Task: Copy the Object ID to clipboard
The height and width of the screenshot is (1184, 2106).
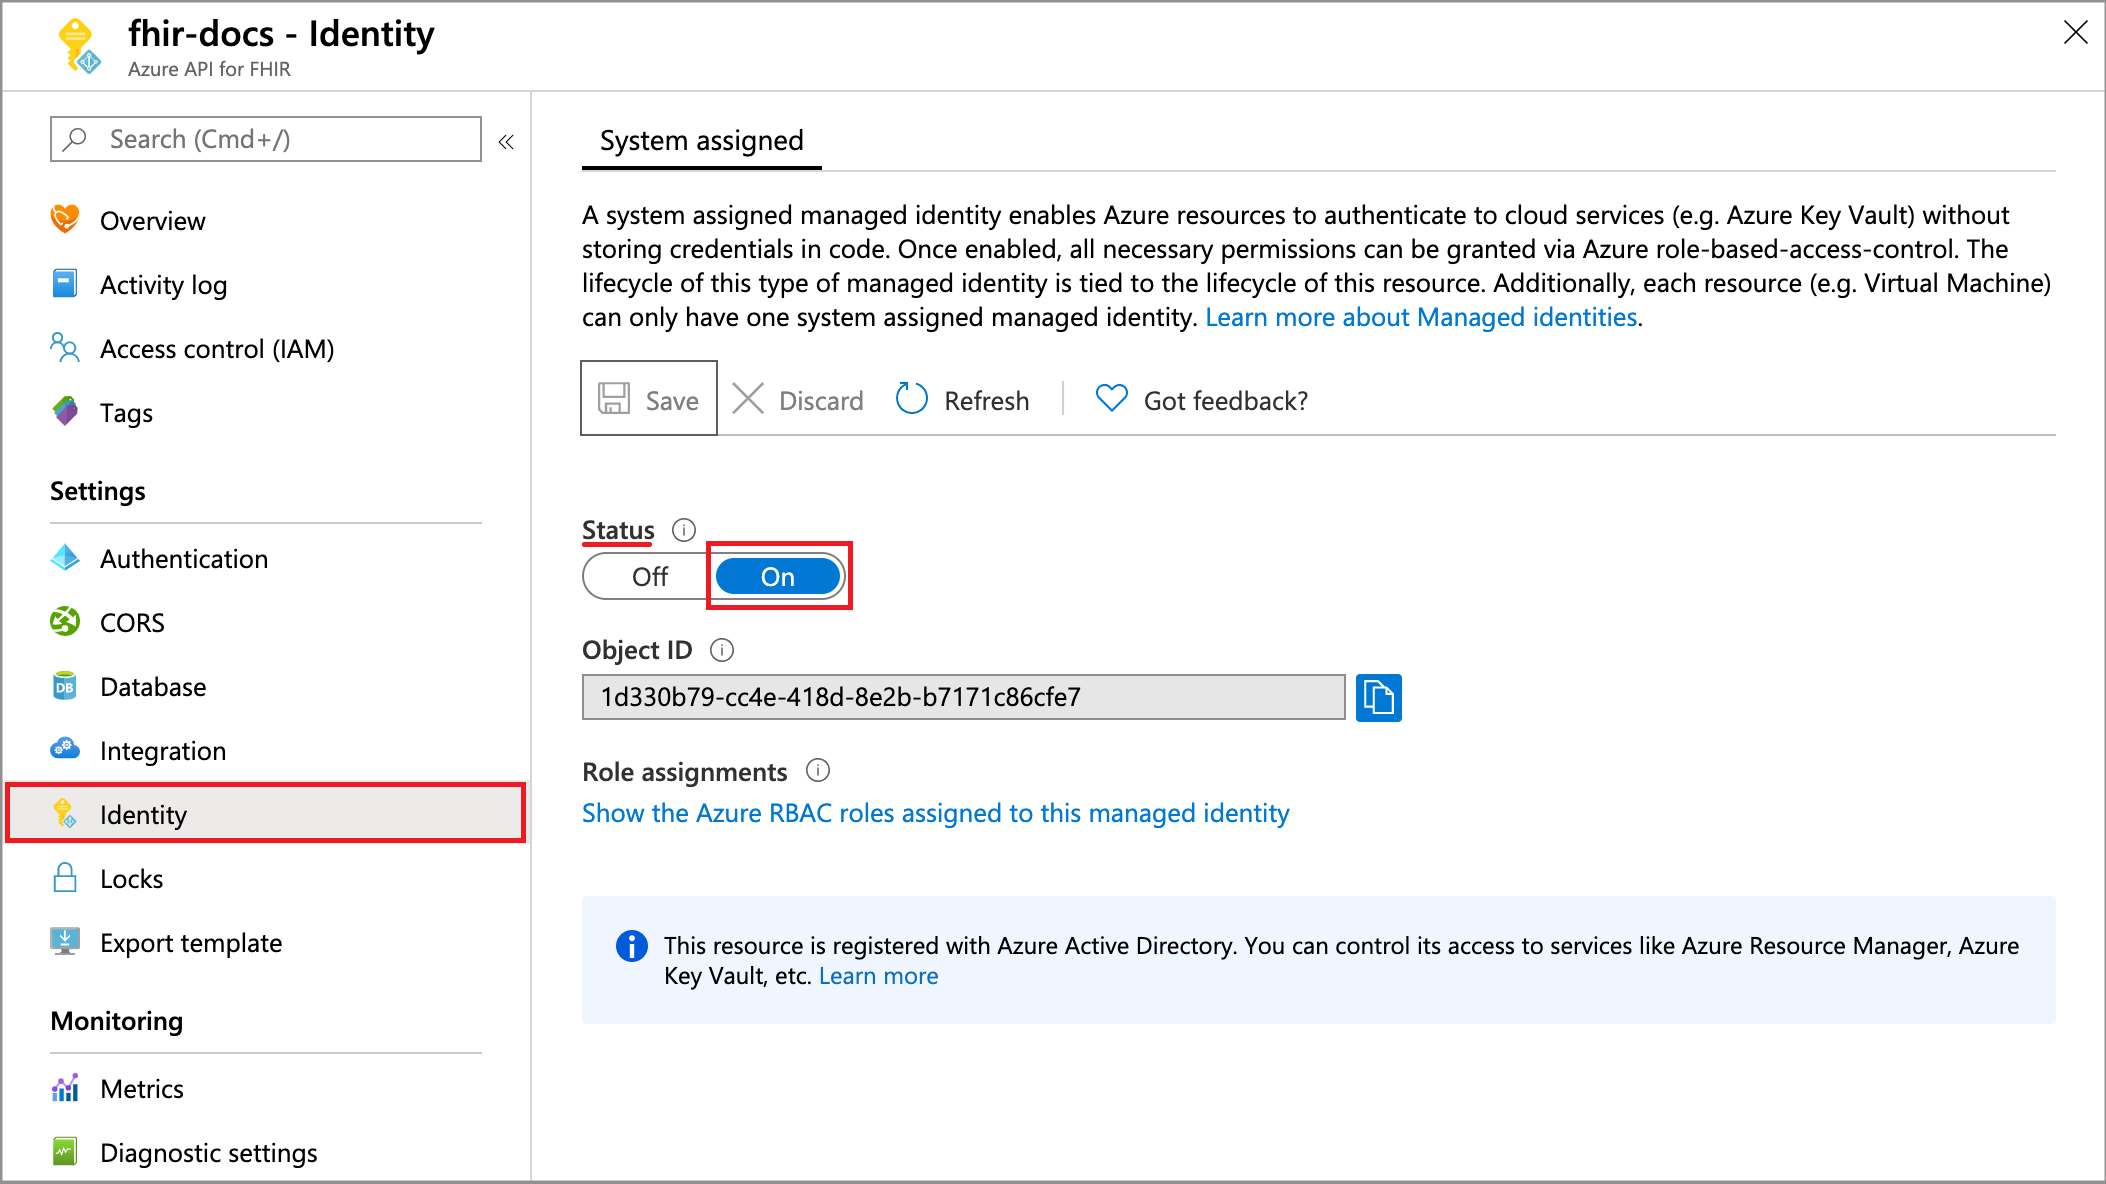Action: coord(1379,697)
